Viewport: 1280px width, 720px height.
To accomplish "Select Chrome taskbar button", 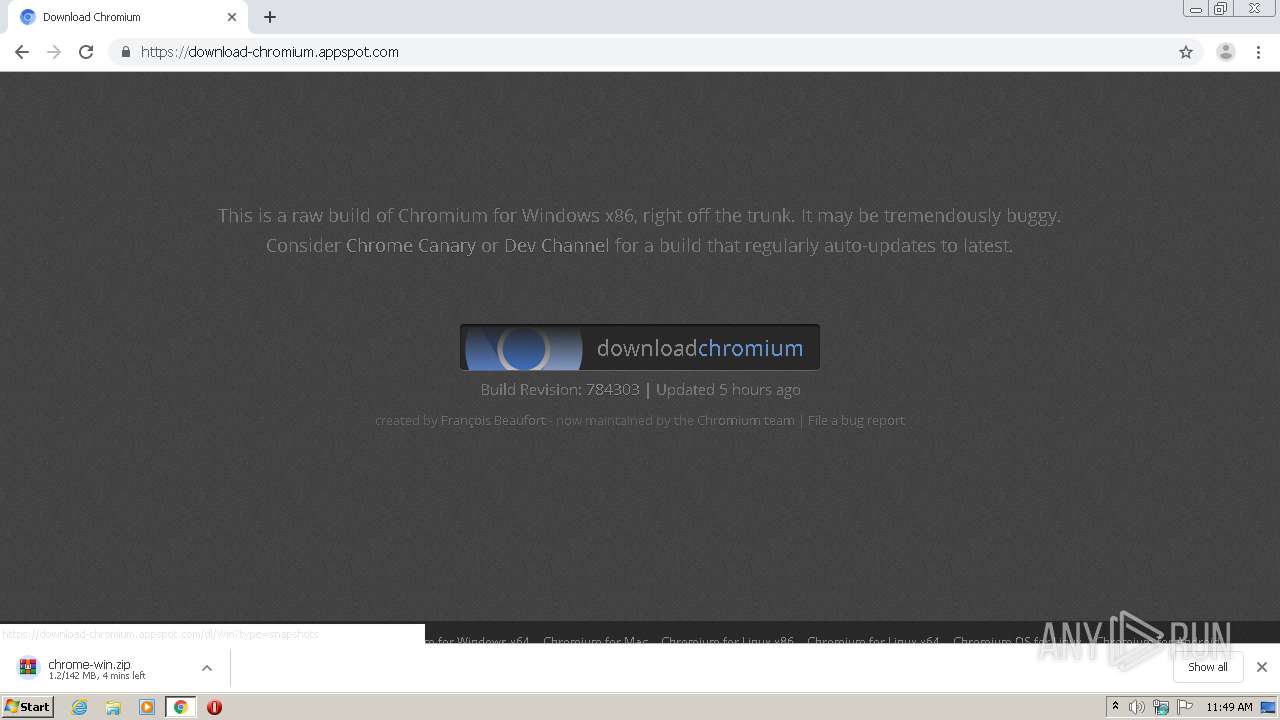I will pos(180,707).
